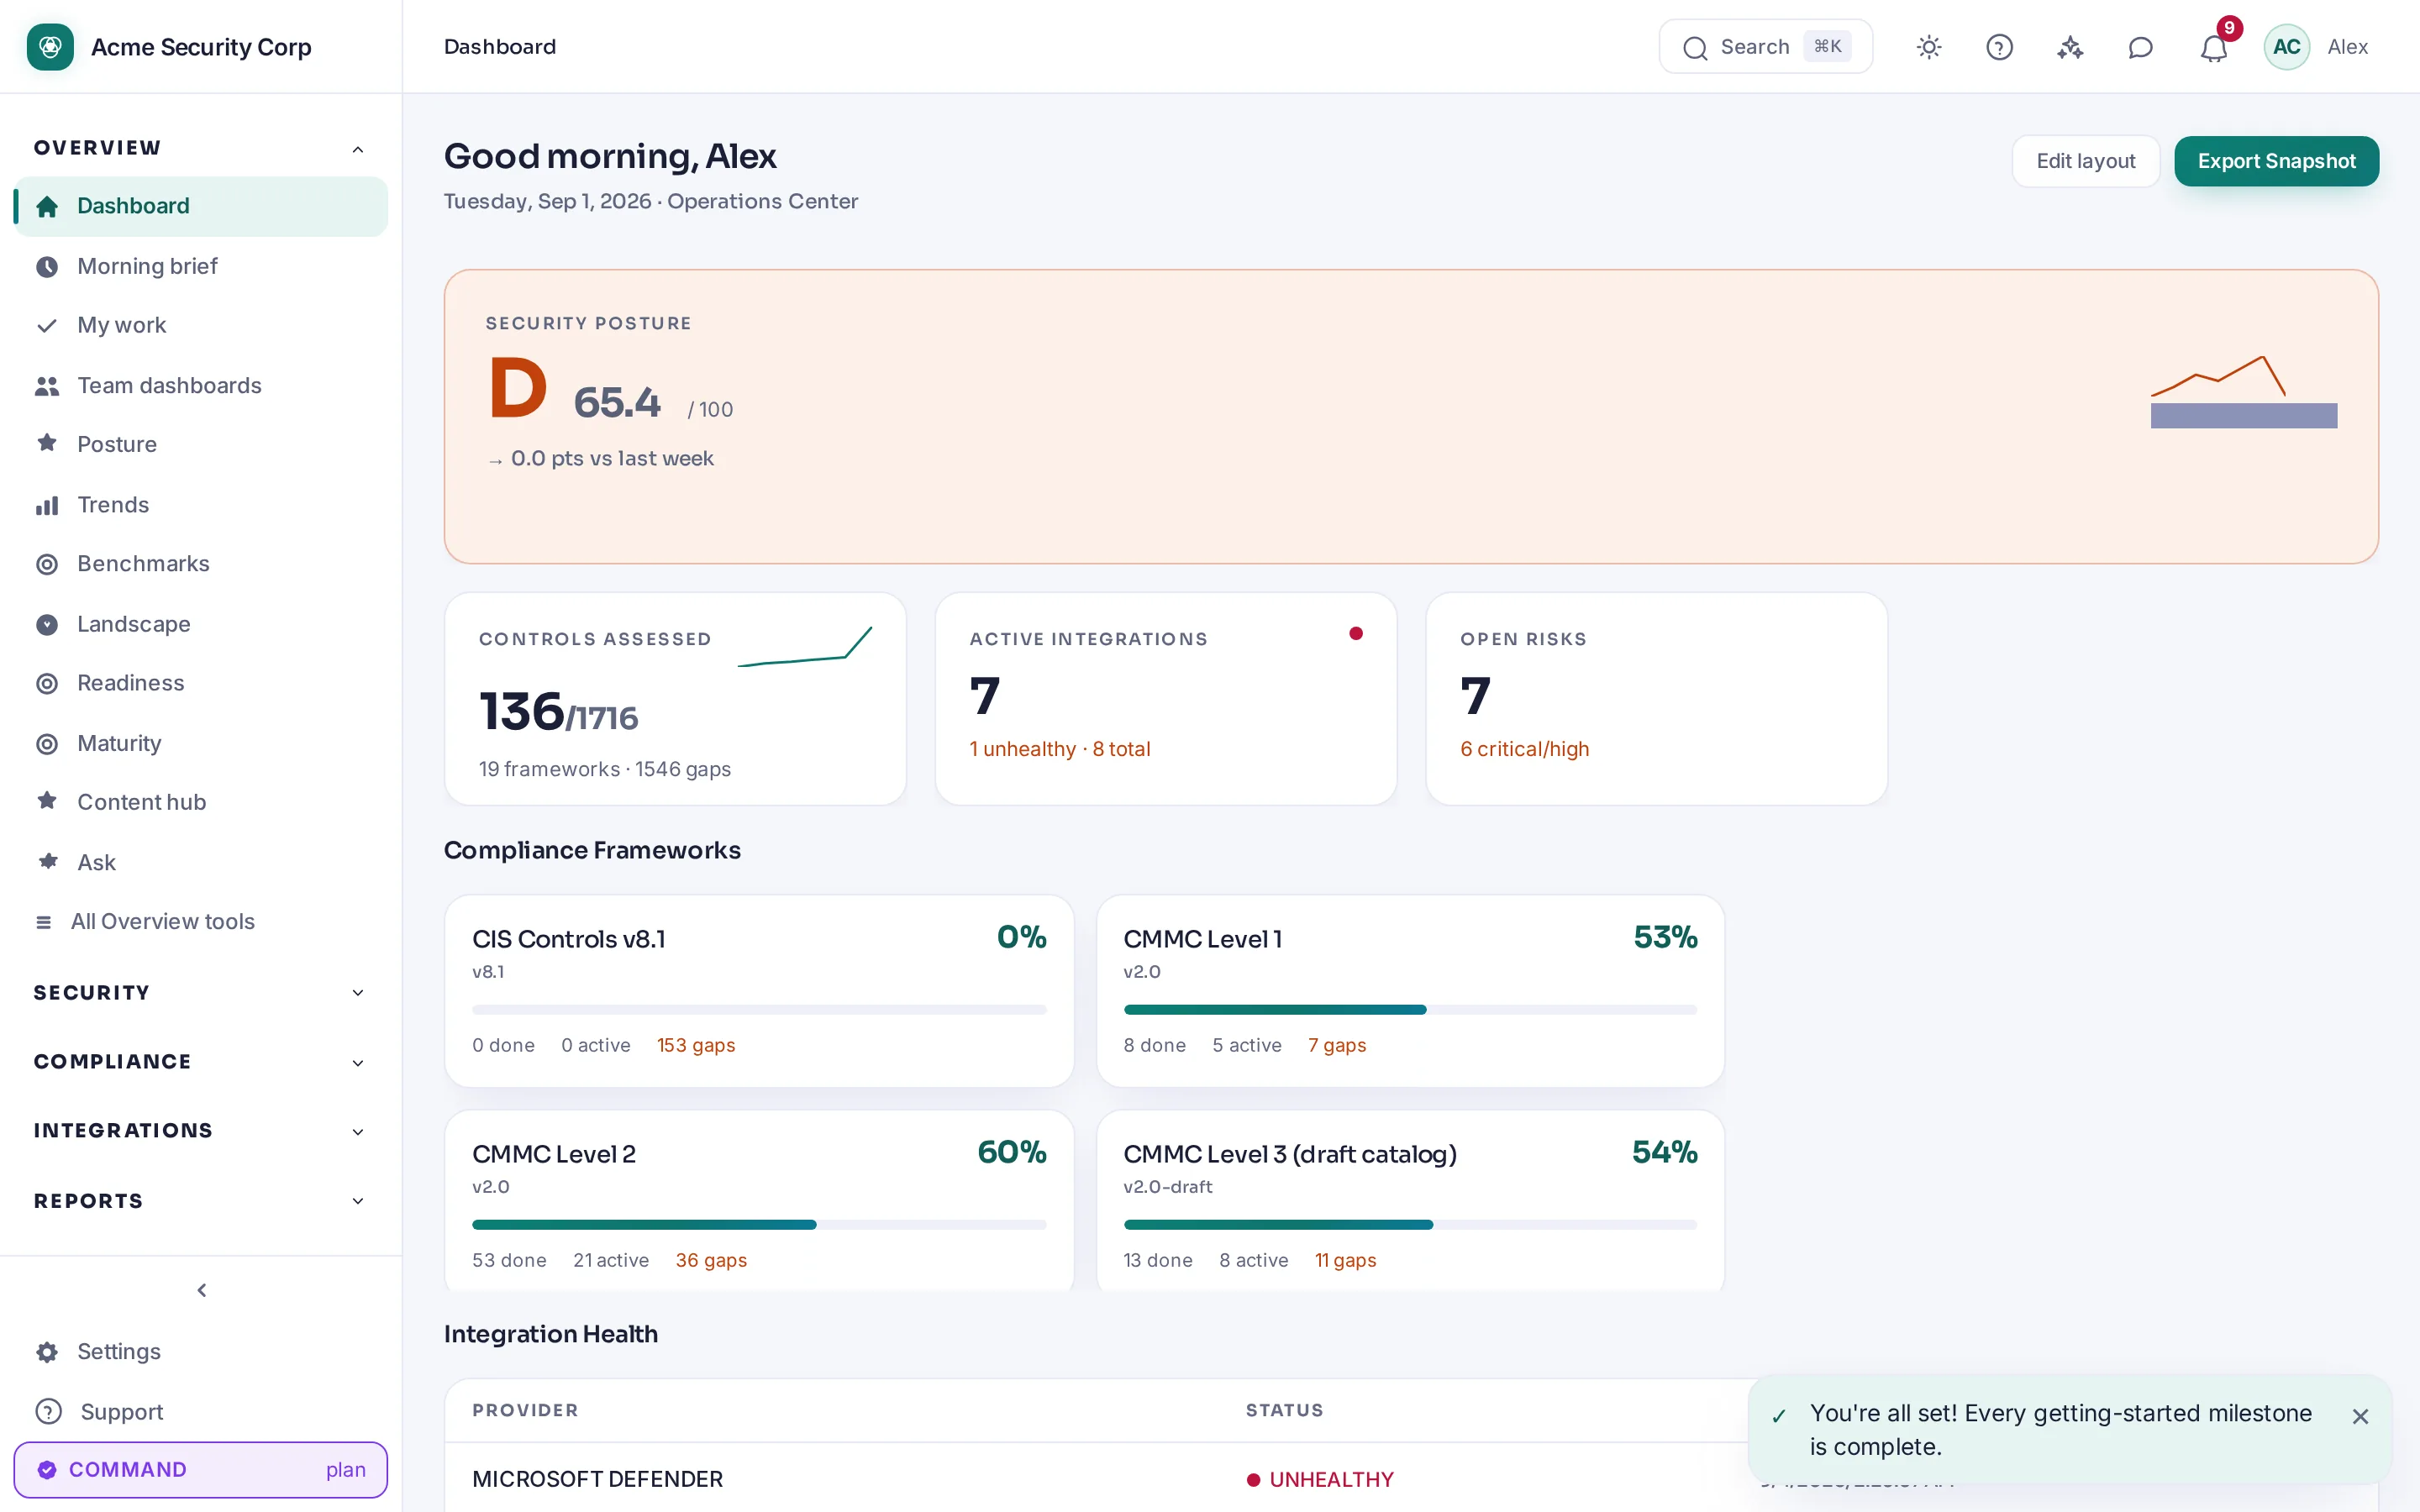Dismiss the getting-started toast notification

click(2360, 1416)
